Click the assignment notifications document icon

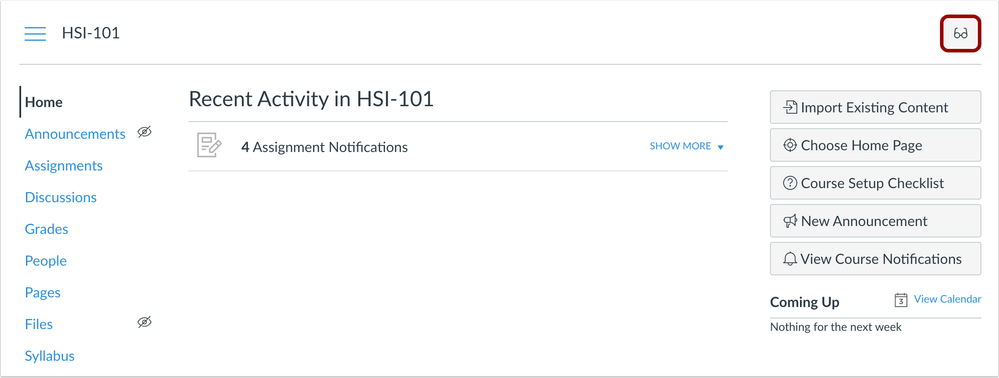click(209, 146)
